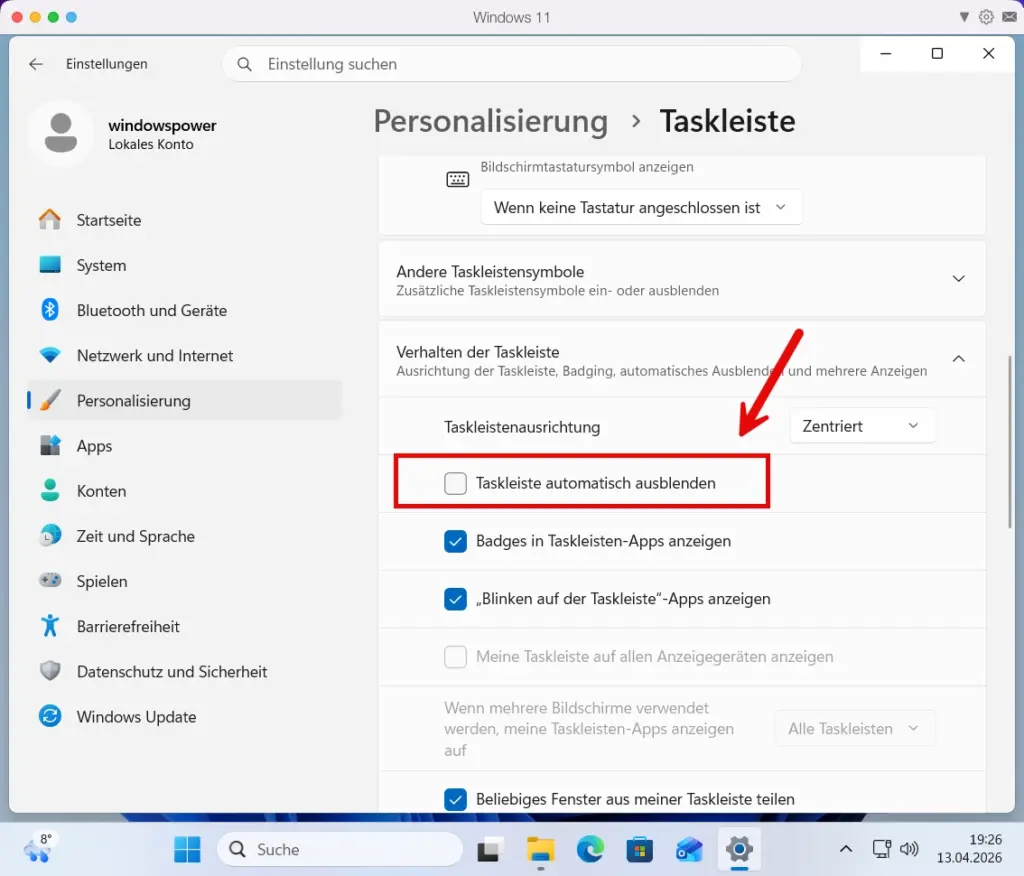Open windowspower account name
The height and width of the screenshot is (876, 1024).
pyautogui.click(x=162, y=125)
